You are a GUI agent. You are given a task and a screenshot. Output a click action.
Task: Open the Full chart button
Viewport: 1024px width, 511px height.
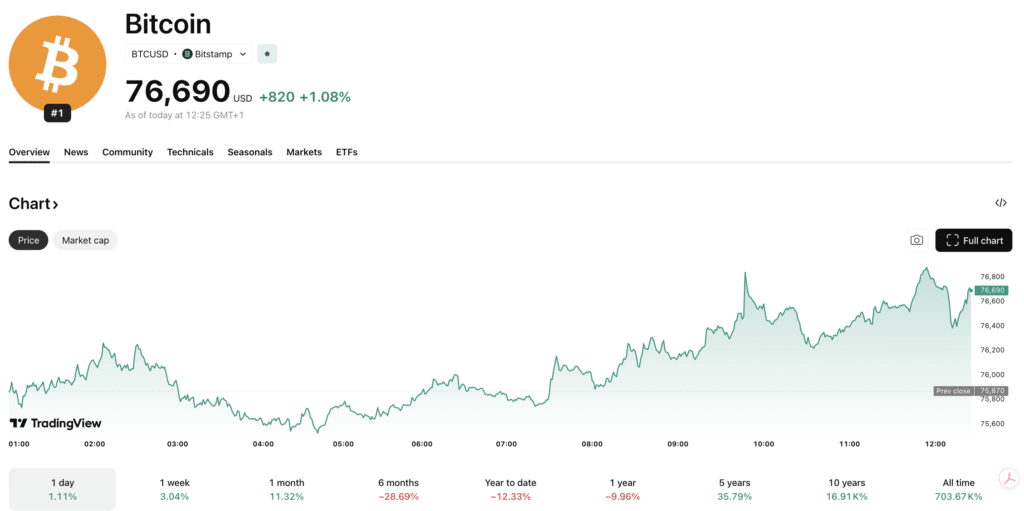[973, 240]
